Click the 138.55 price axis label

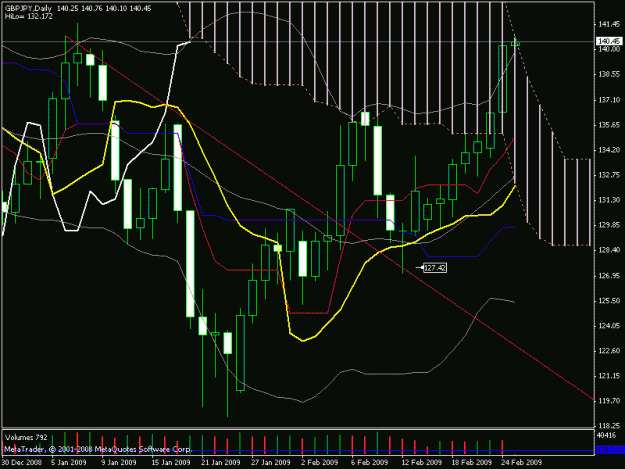609,75
